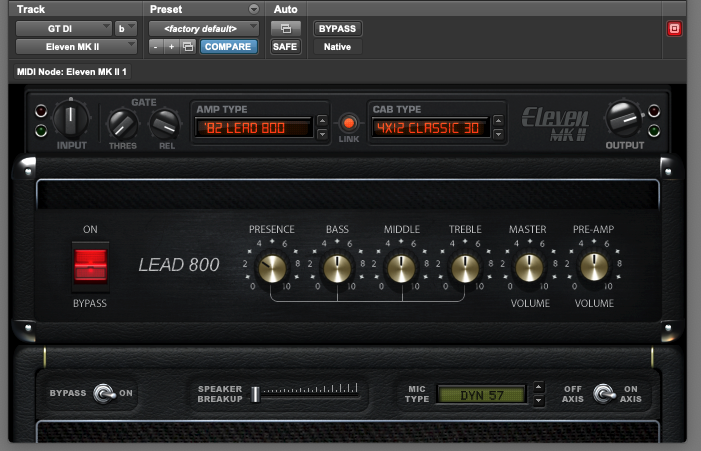
Task: Open the Preset menu circle arrow
Action: coord(253,9)
